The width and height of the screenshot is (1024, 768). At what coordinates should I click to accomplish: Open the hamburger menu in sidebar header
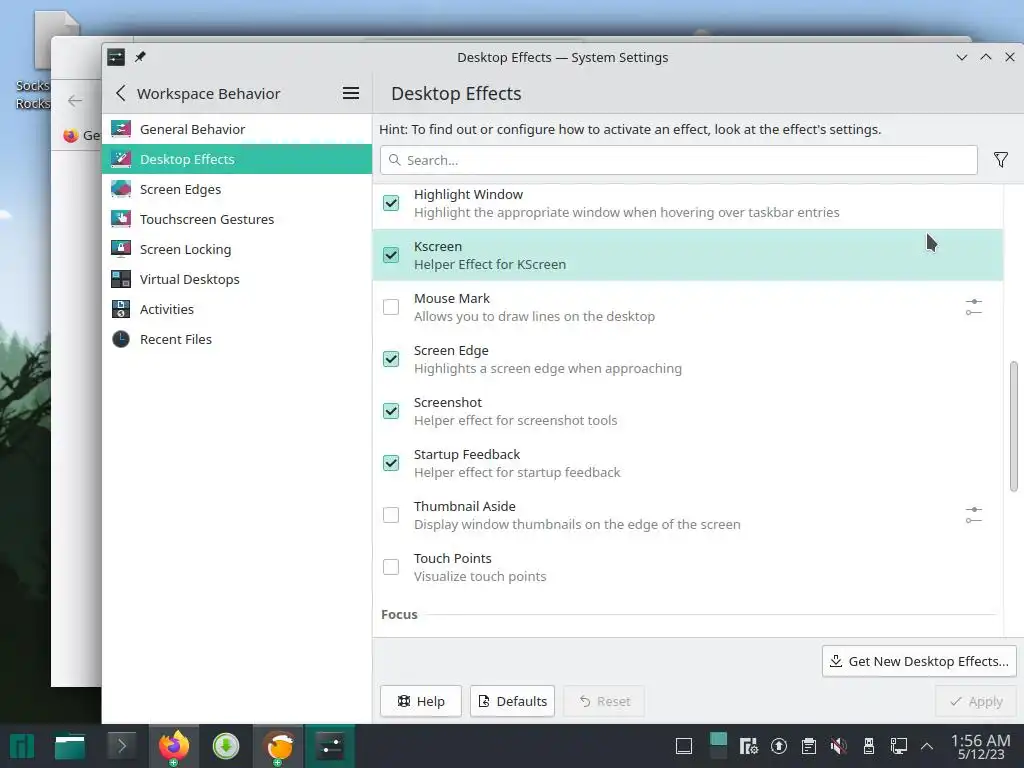click(x=351, y=93)
